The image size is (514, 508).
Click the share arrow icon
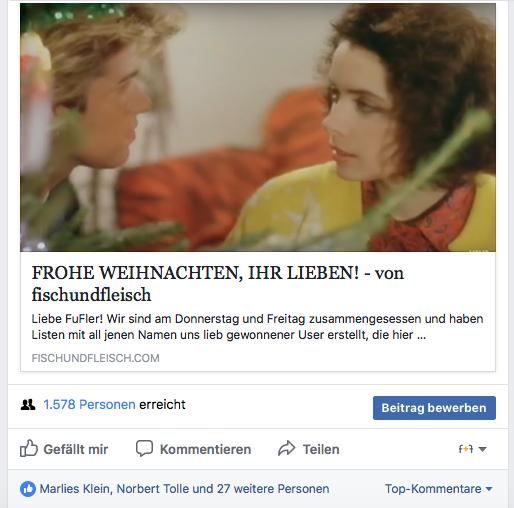click(287, 449)
